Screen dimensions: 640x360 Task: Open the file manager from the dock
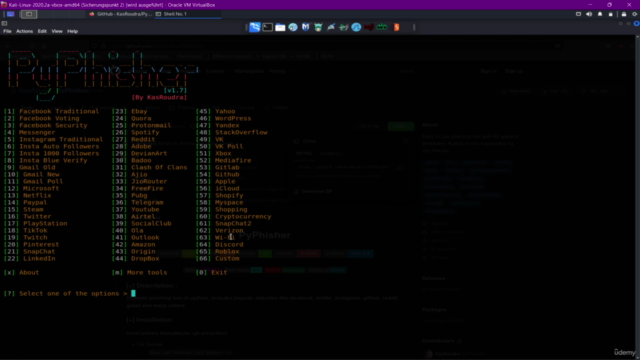tap(280, 27)
